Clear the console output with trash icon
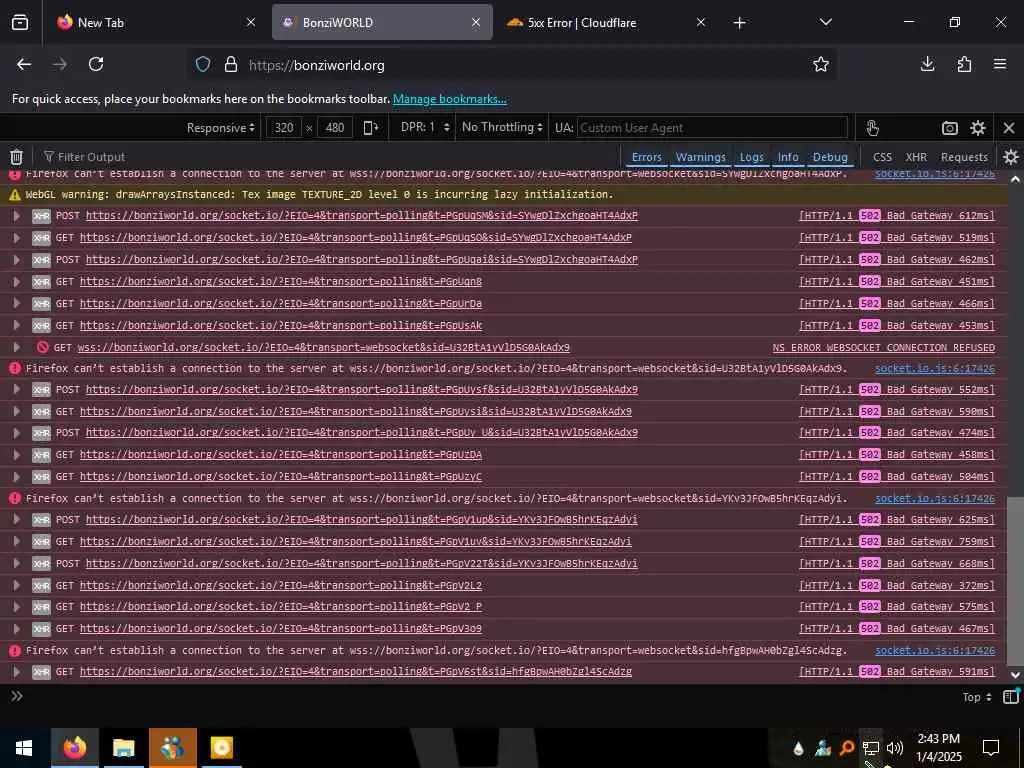This screenshot has width=1024, height=768. click(16, 157)
